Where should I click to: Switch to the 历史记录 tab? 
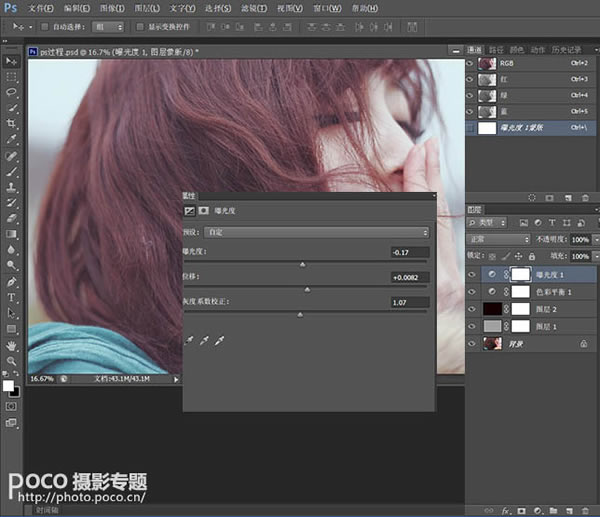click(567, 48)
